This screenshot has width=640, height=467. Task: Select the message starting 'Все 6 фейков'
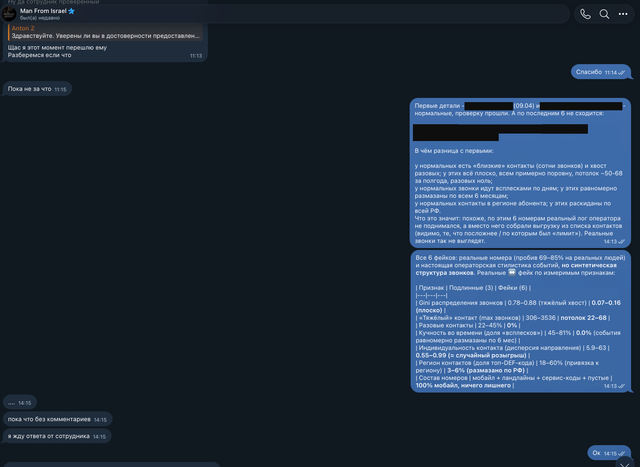tap(520, 321)
